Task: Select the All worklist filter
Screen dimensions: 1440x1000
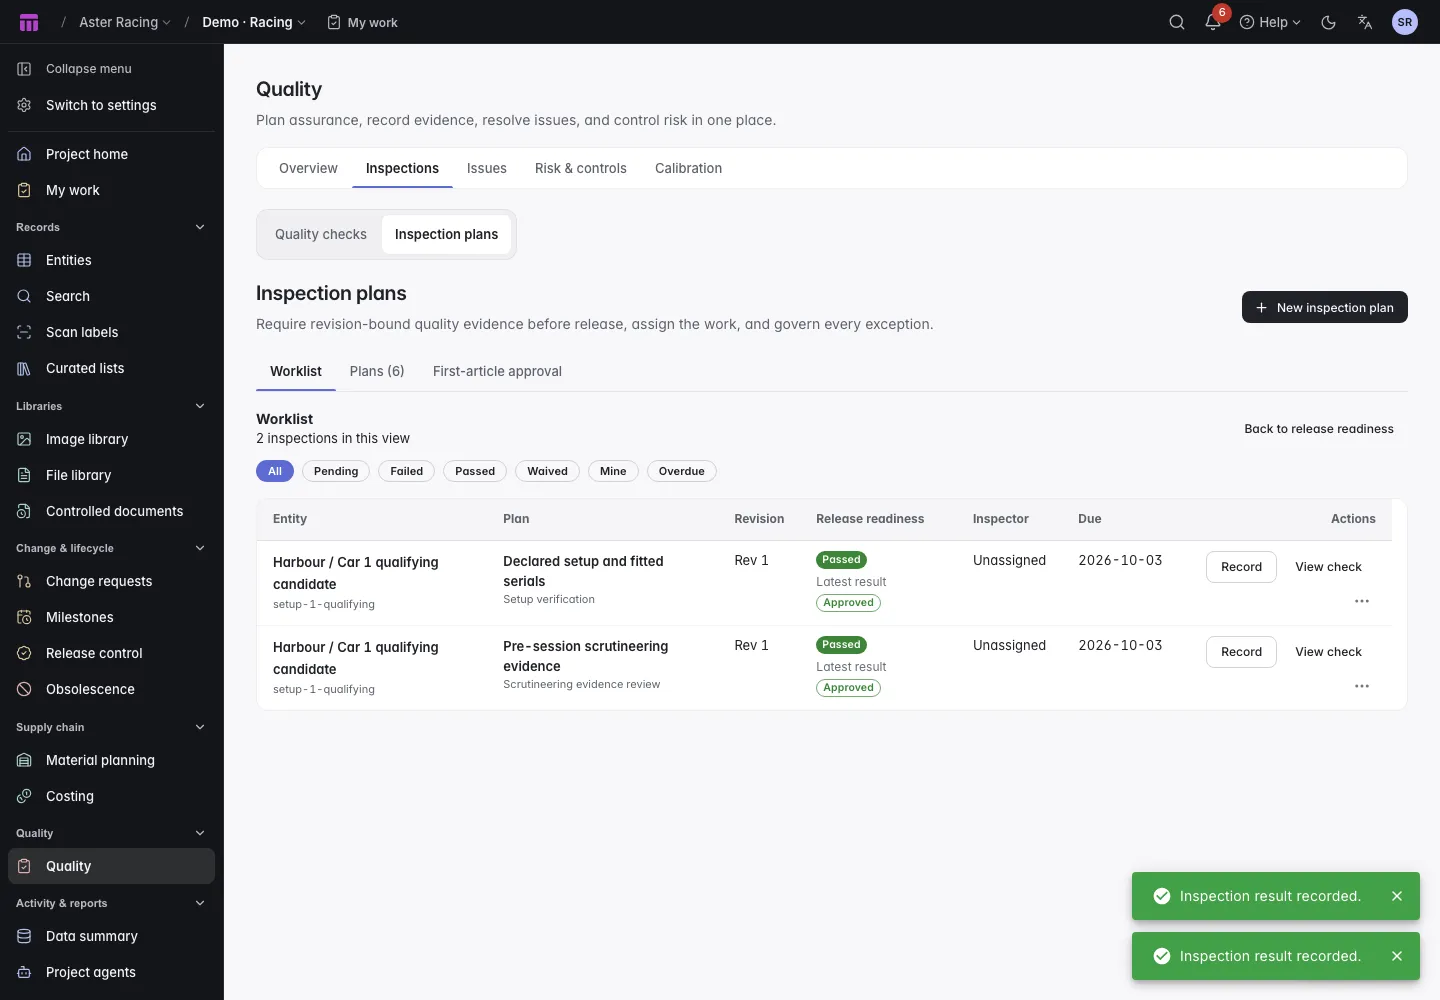Action: 275,471
